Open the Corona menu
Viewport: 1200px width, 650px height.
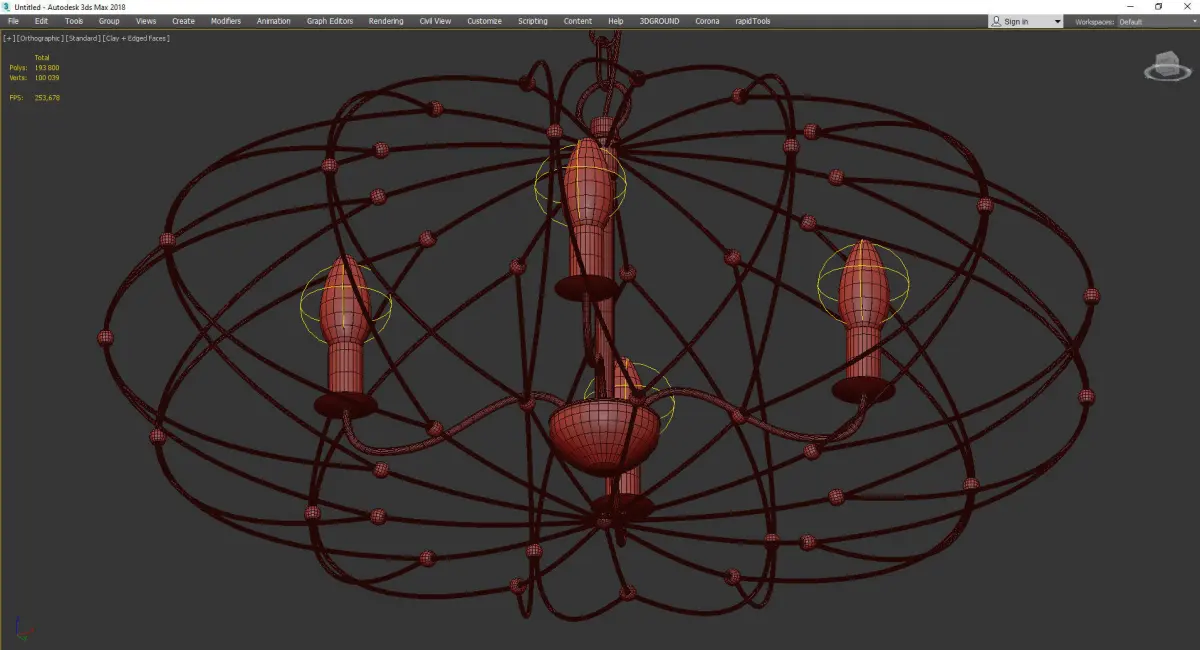coord(707,21)
